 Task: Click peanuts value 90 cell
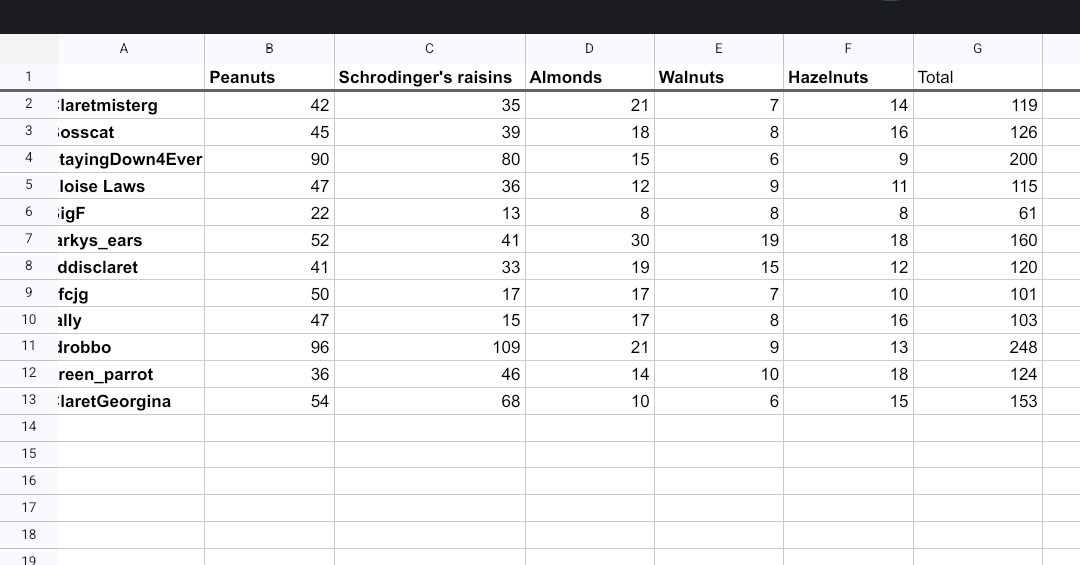(x=269, y=159)
